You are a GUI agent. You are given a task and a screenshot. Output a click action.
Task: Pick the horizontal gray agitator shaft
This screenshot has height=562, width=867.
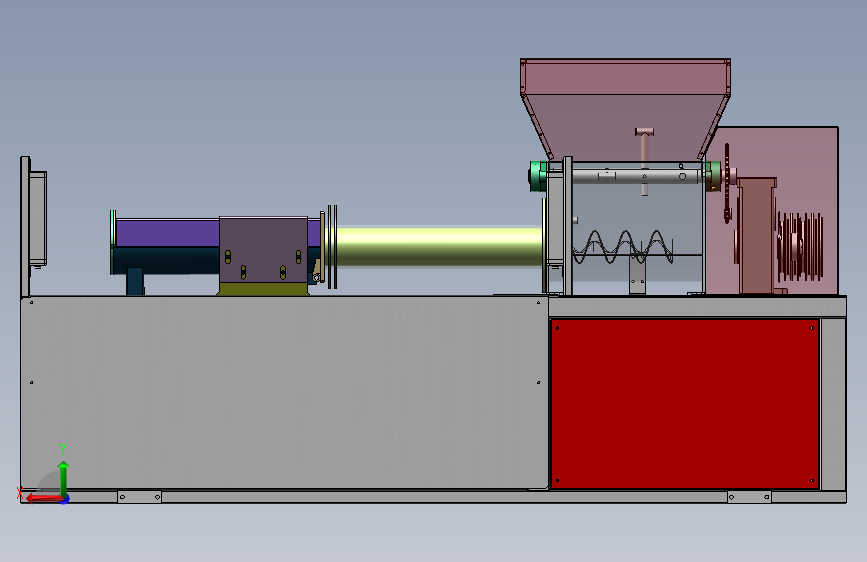click(x=637, y=176)
